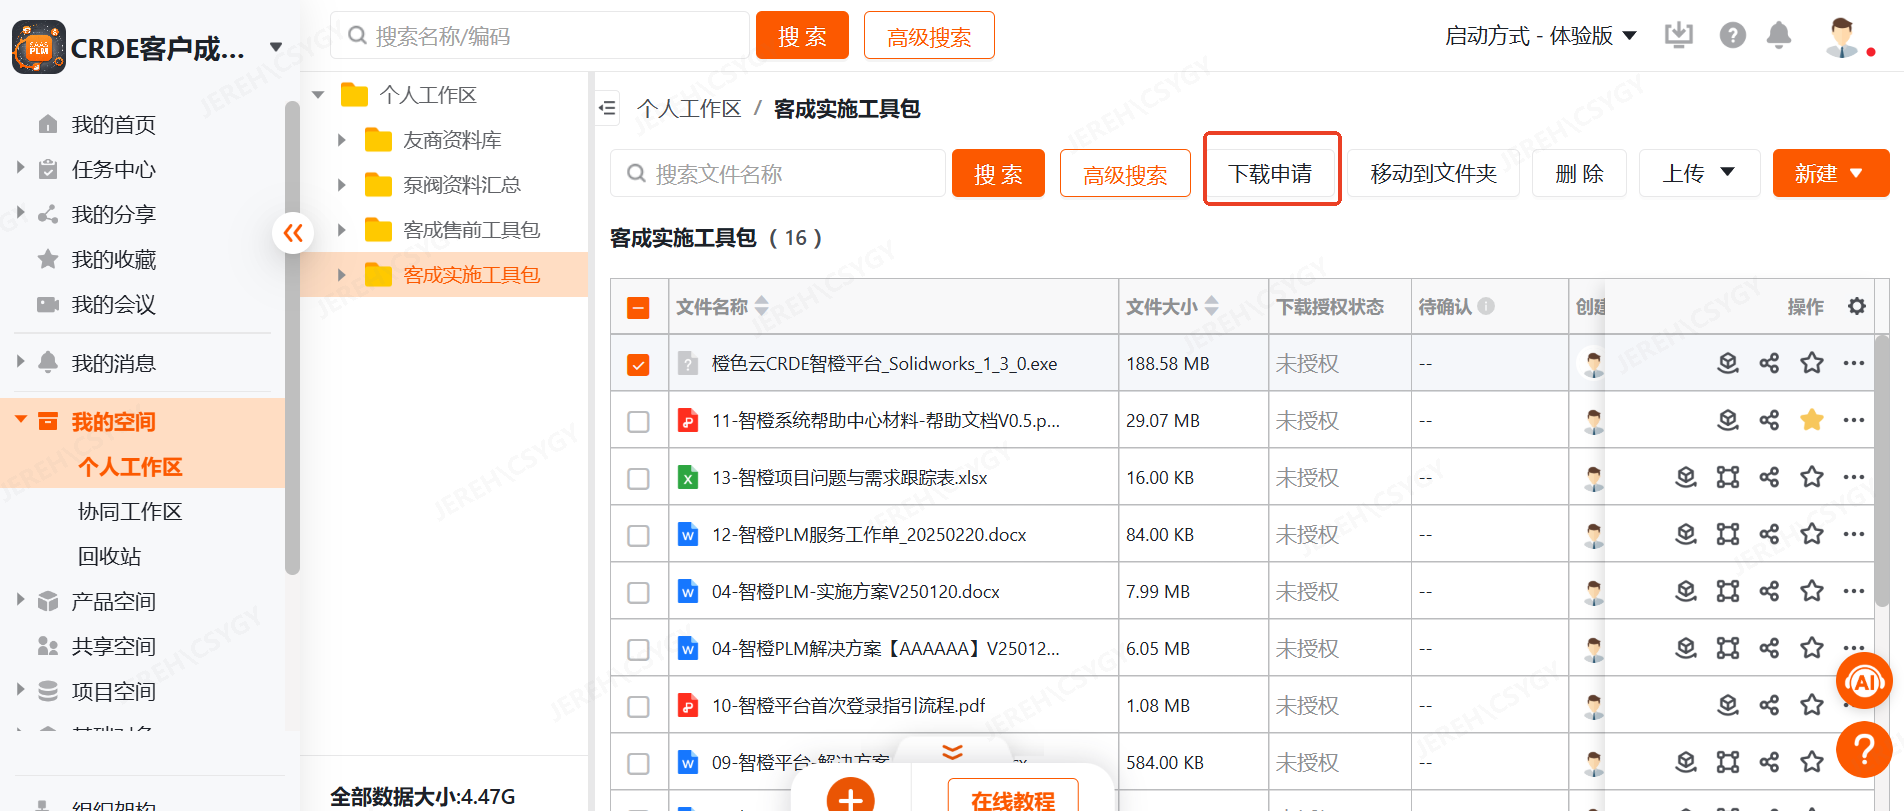Viewport: 1904px width, 811px height.
Task: Open the orange question mark floating help button
Action: [1864, 749]
